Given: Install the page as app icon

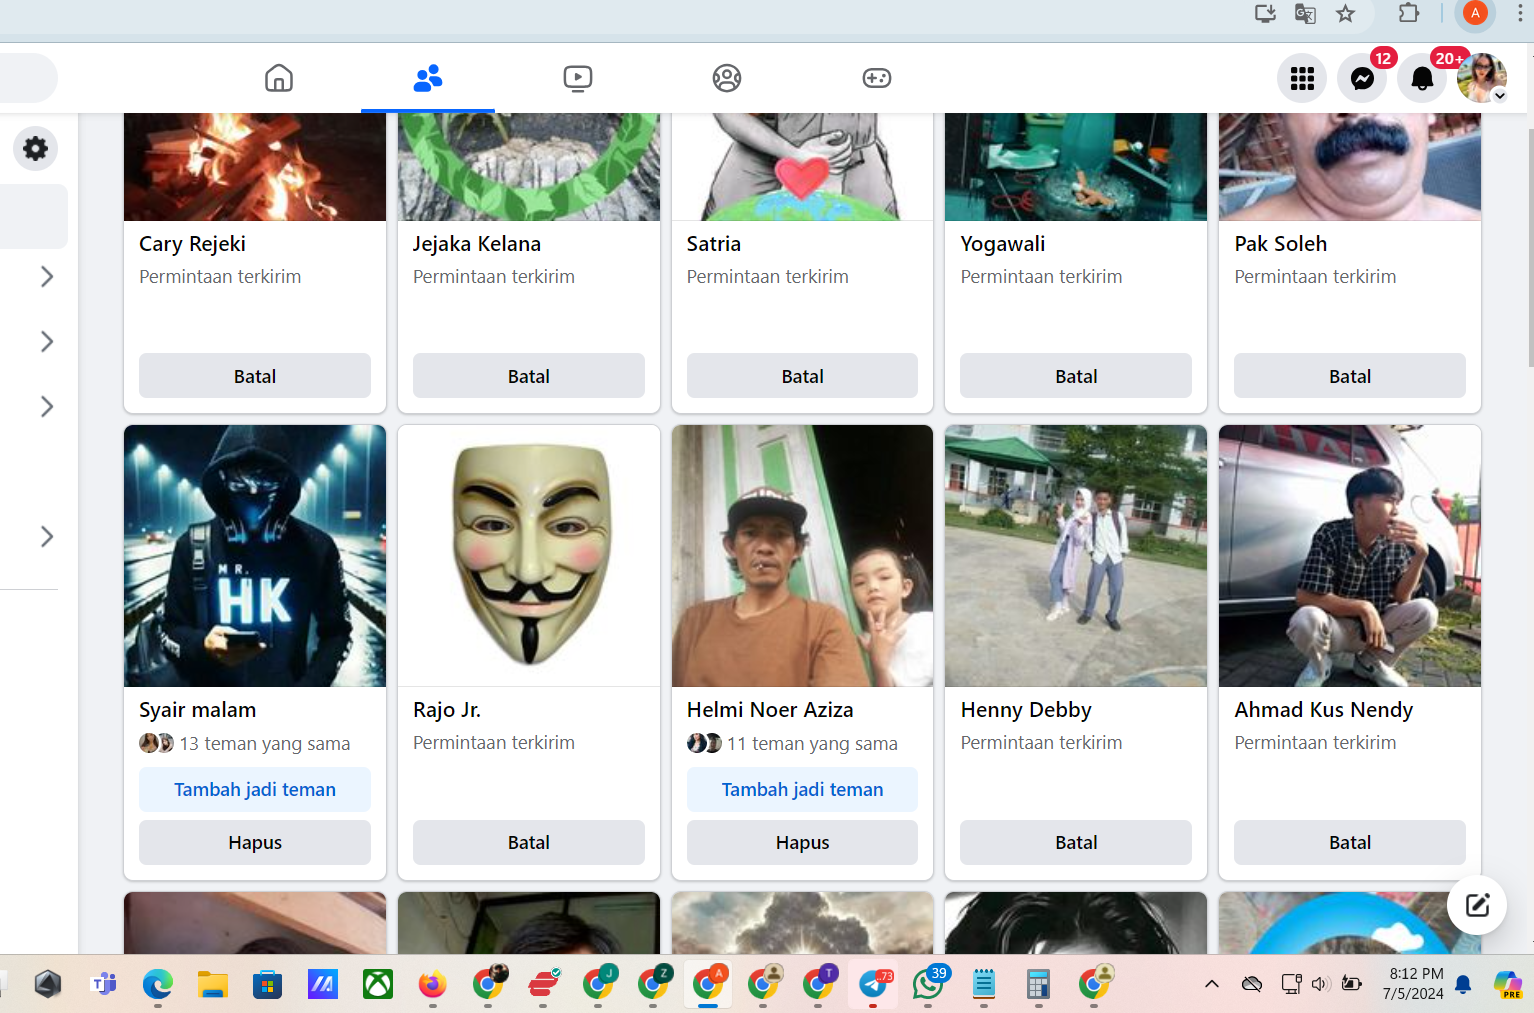Looking at the screenshot, I should coord(1265,14).
